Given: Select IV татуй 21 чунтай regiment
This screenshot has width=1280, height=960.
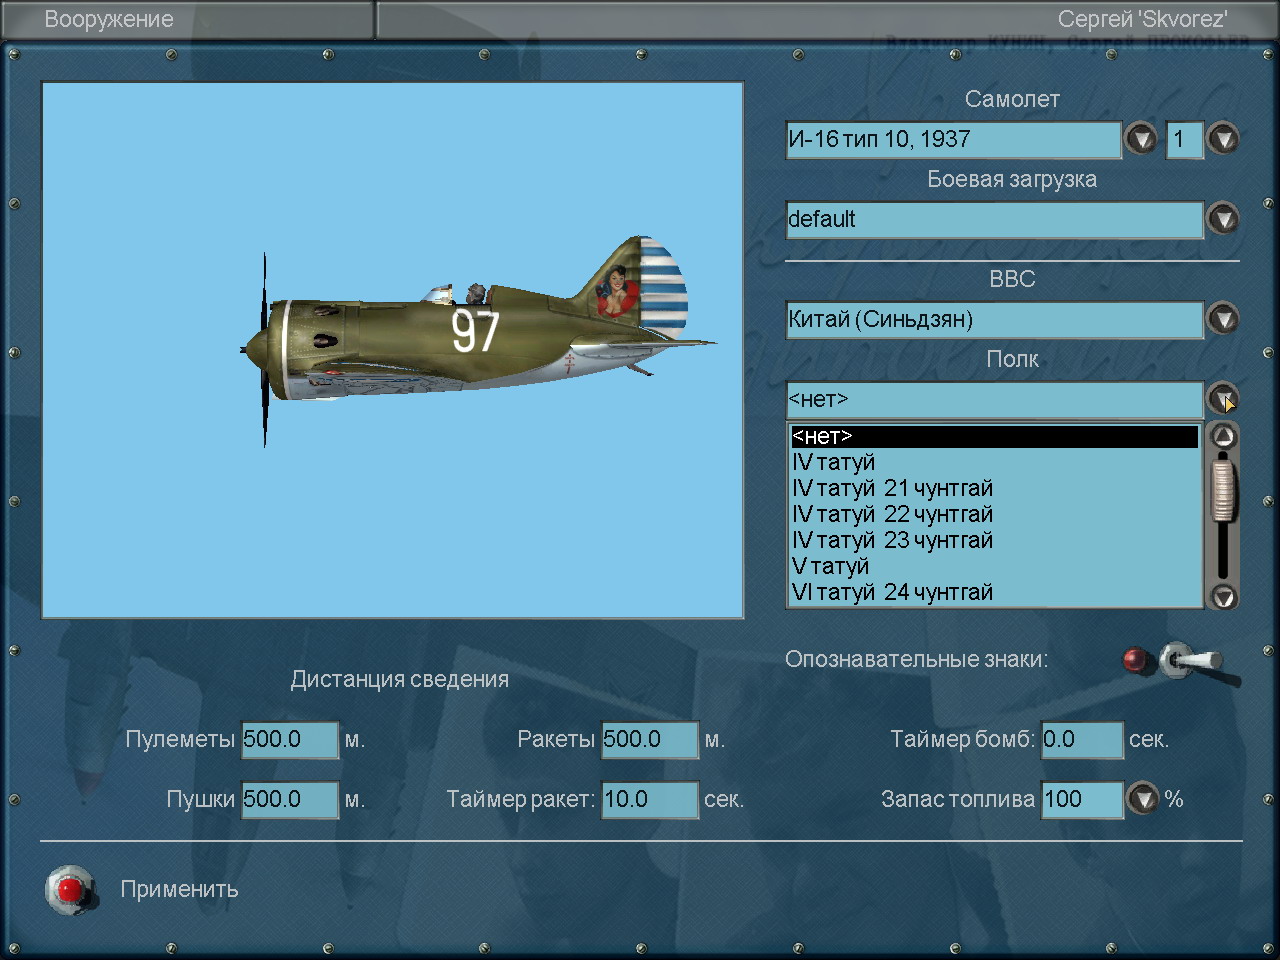Looking at the screenshot, I should pyautogui.click(x=892, y=489).
